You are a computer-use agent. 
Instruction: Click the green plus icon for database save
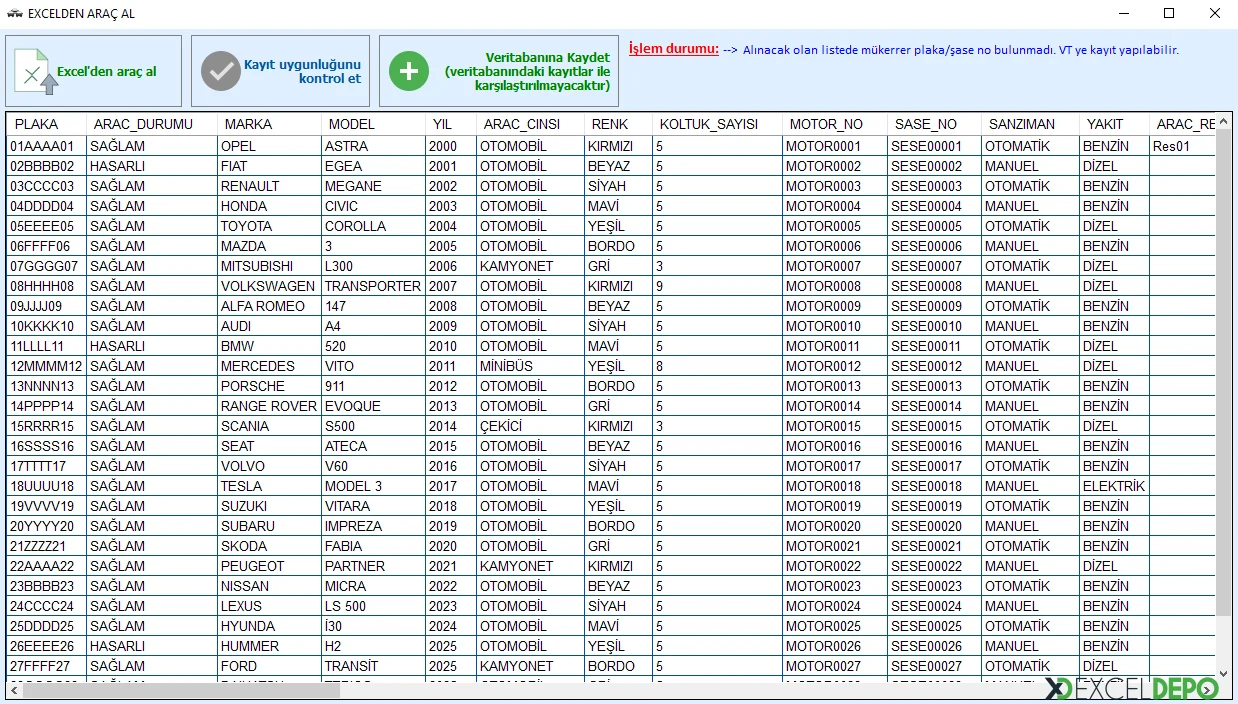point(408,70)
